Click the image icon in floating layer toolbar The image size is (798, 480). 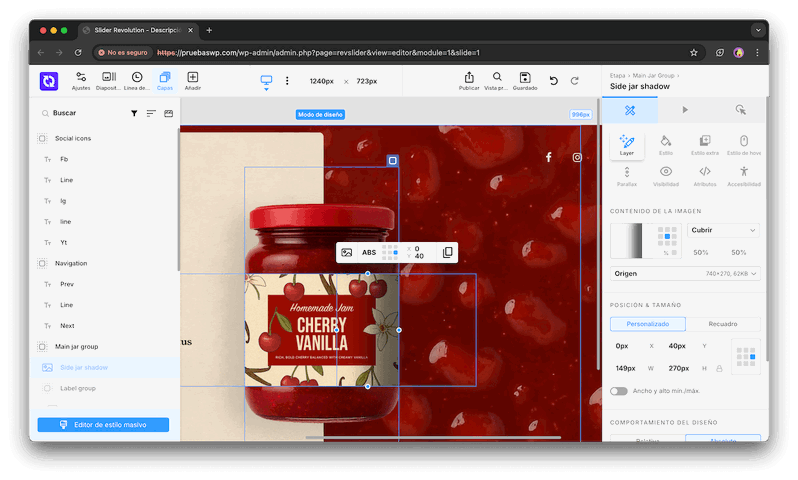click(347, 252)
